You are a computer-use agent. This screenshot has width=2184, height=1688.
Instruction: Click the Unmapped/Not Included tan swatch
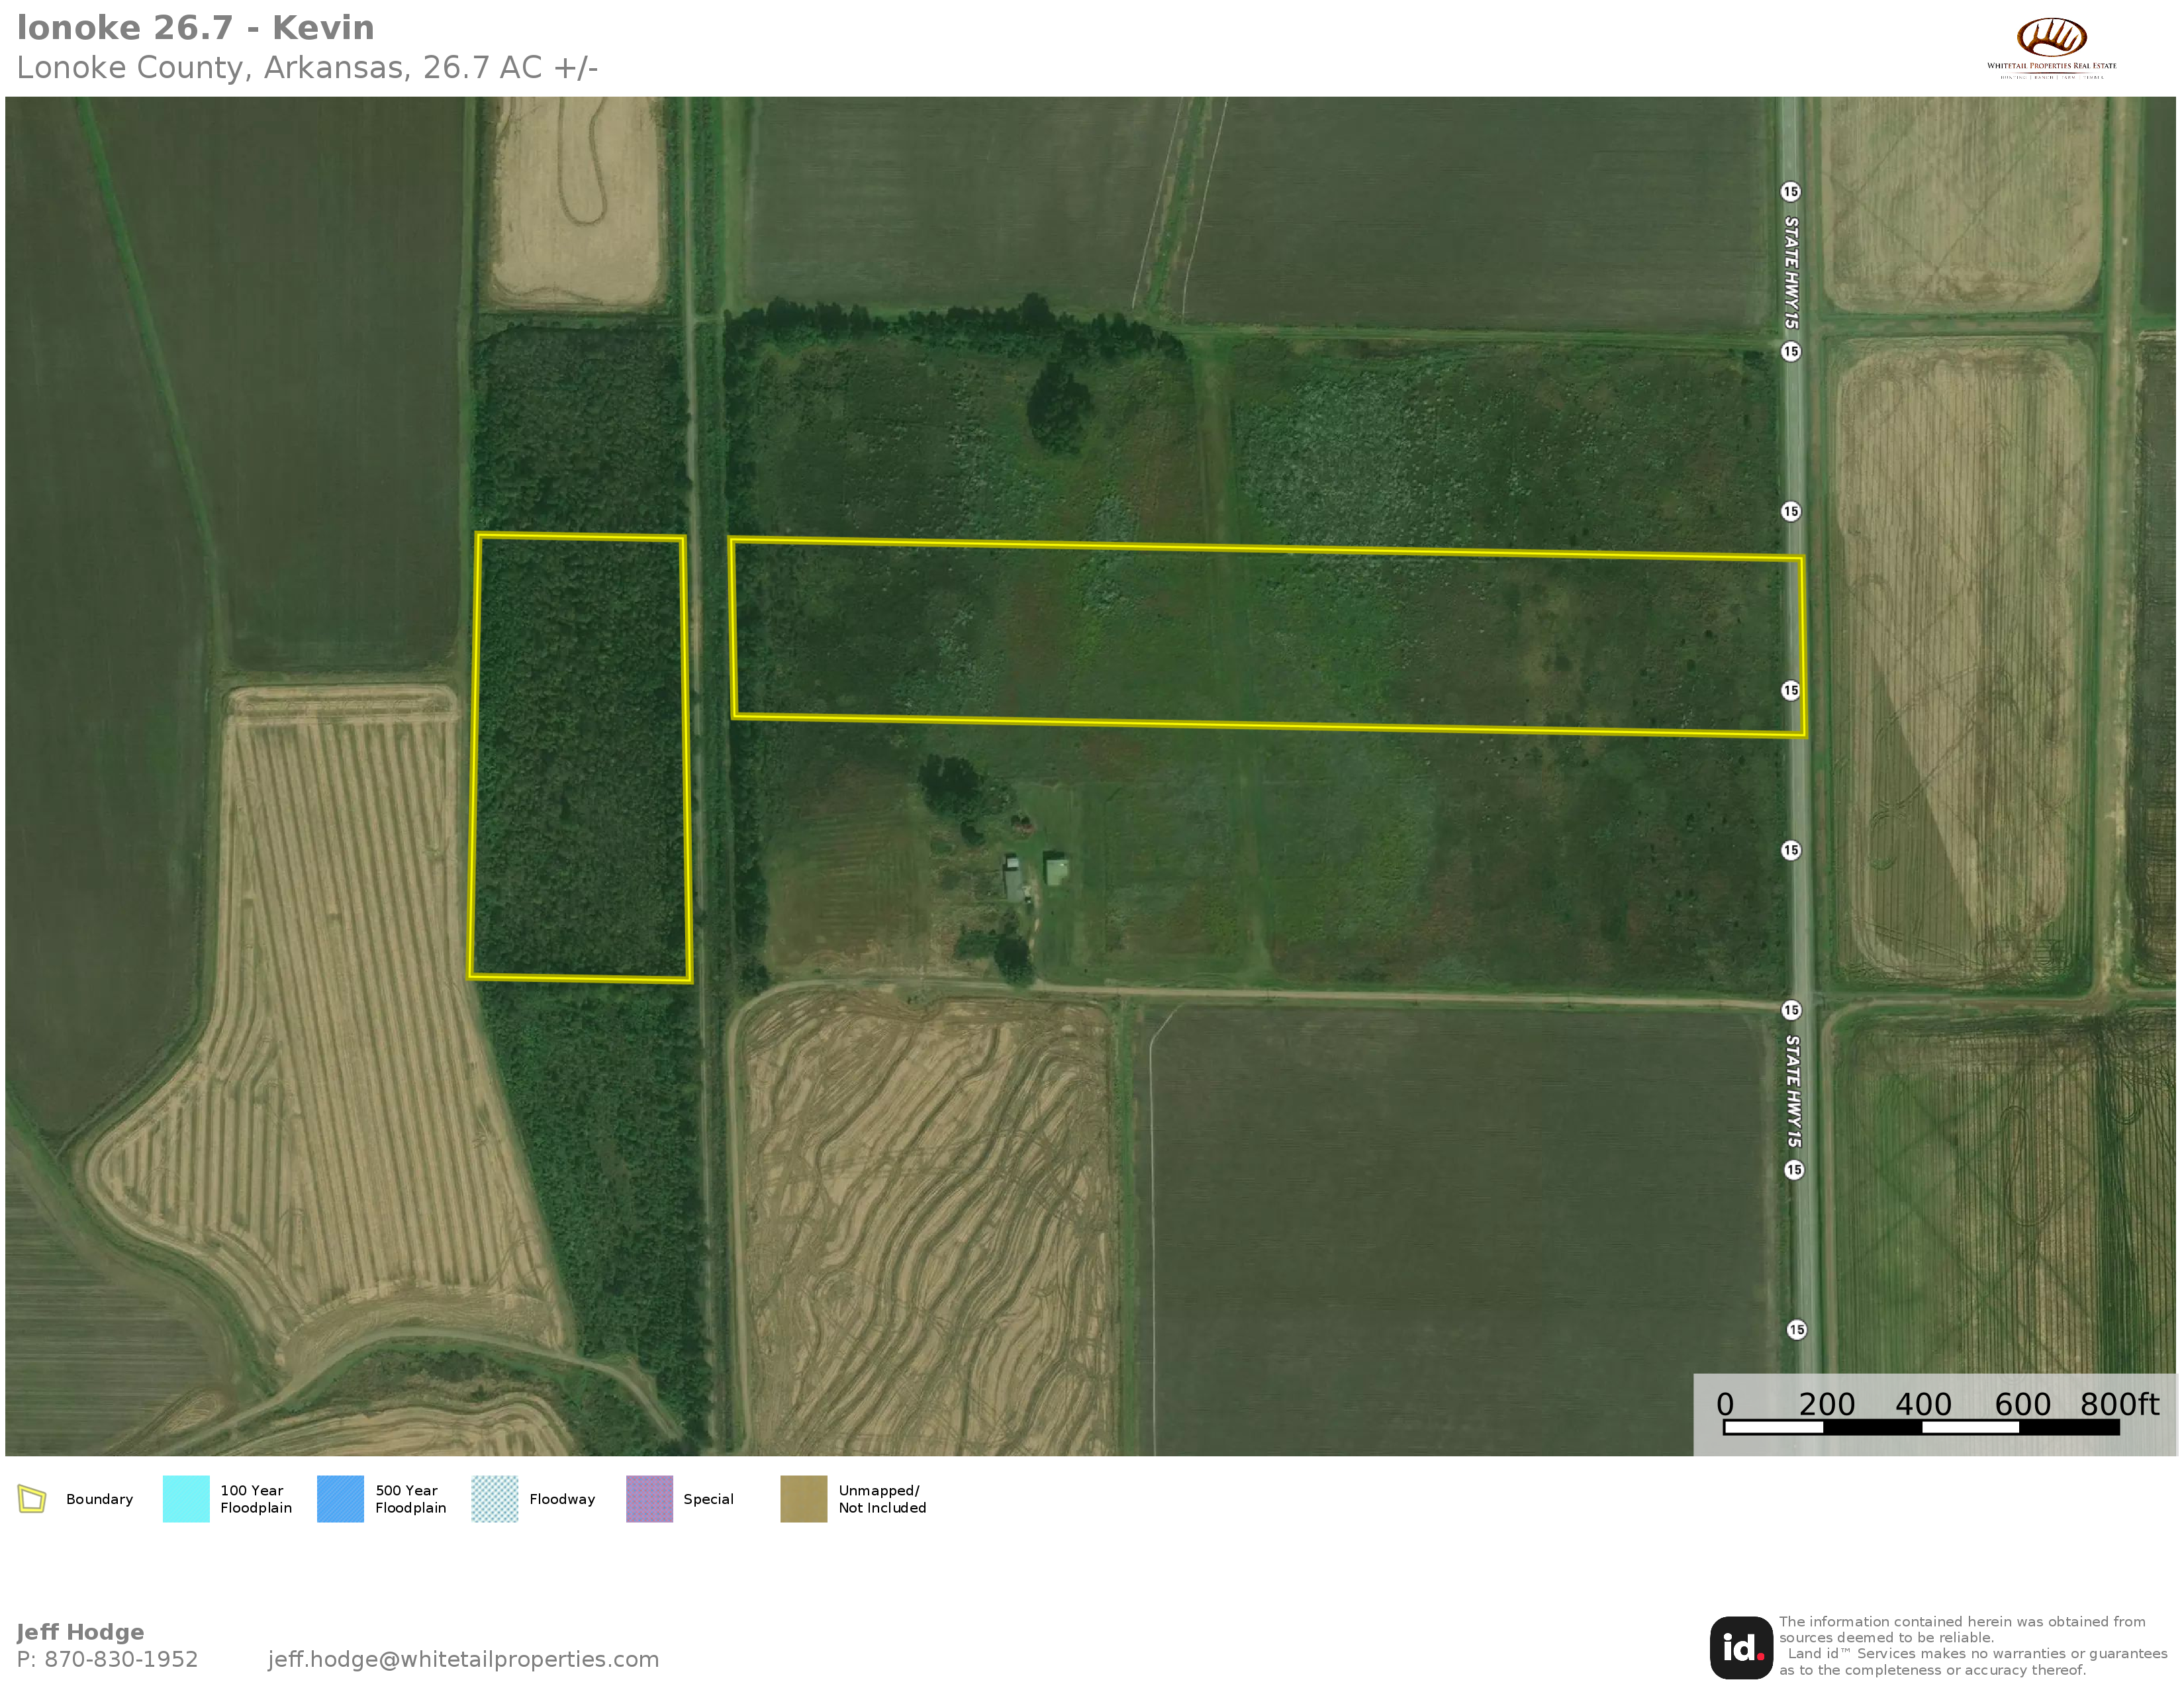pos(803,1499)
